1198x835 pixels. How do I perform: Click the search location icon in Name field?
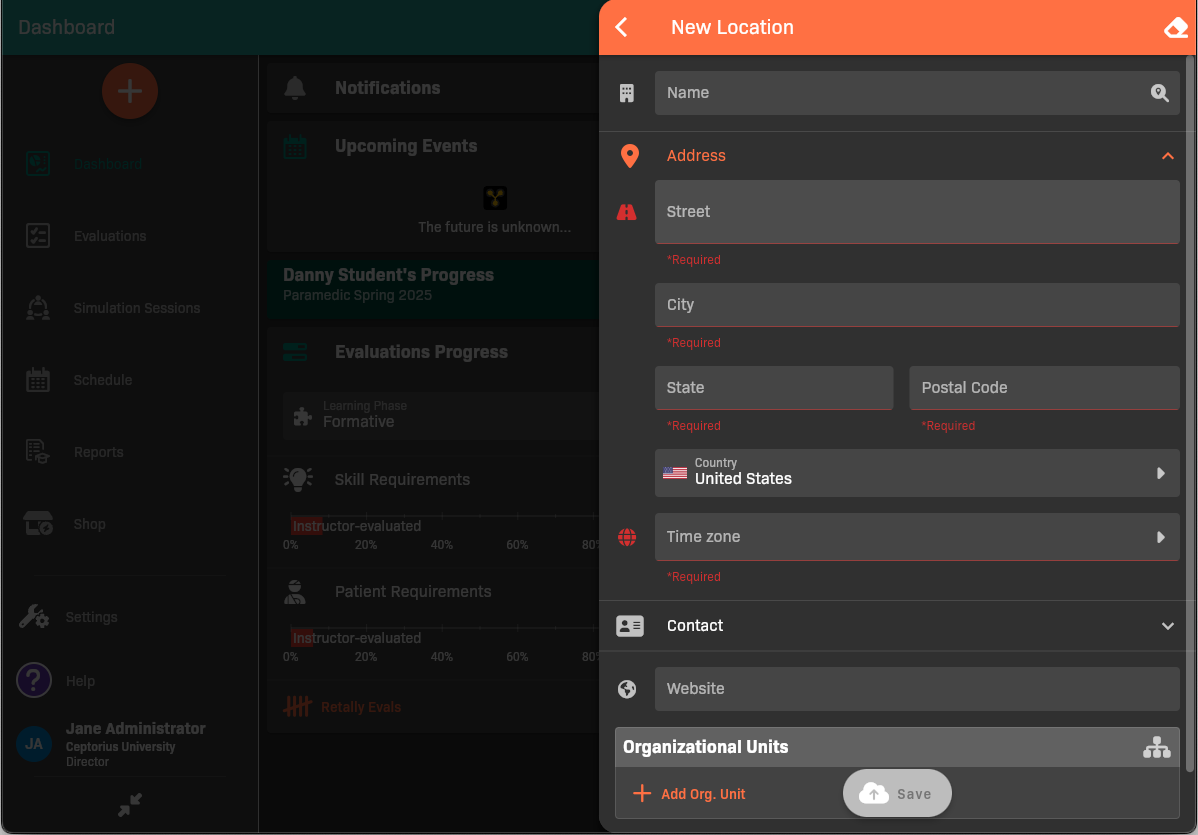(x=1159, y=93)
